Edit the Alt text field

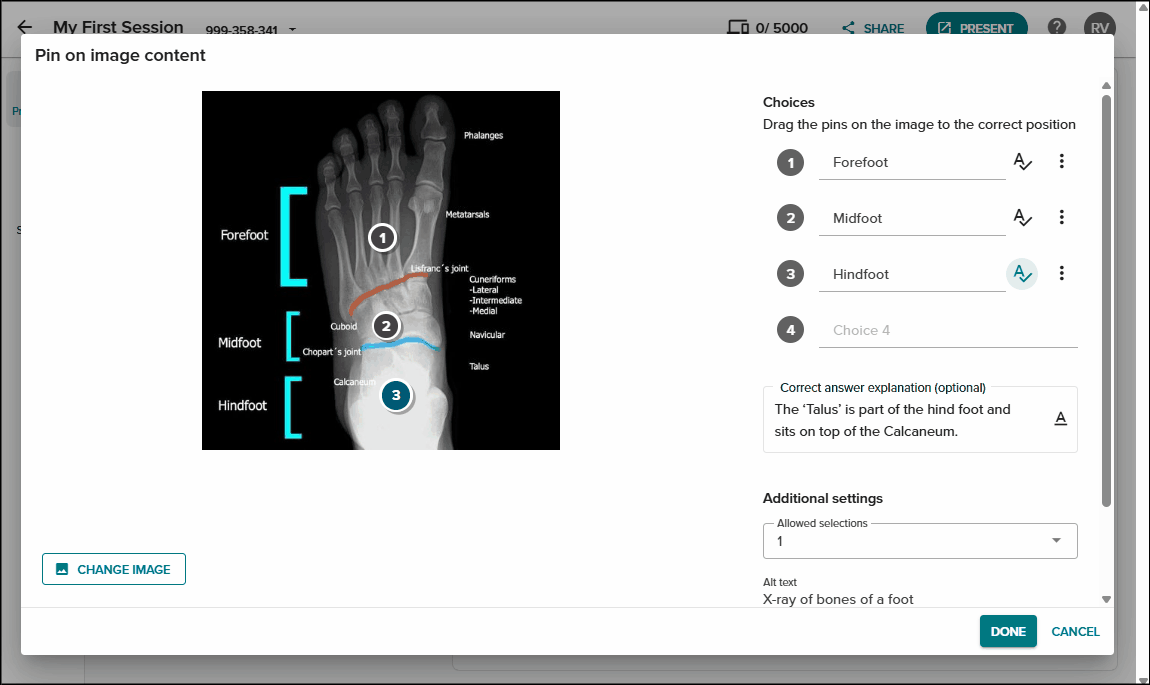(x=920, y=599)
